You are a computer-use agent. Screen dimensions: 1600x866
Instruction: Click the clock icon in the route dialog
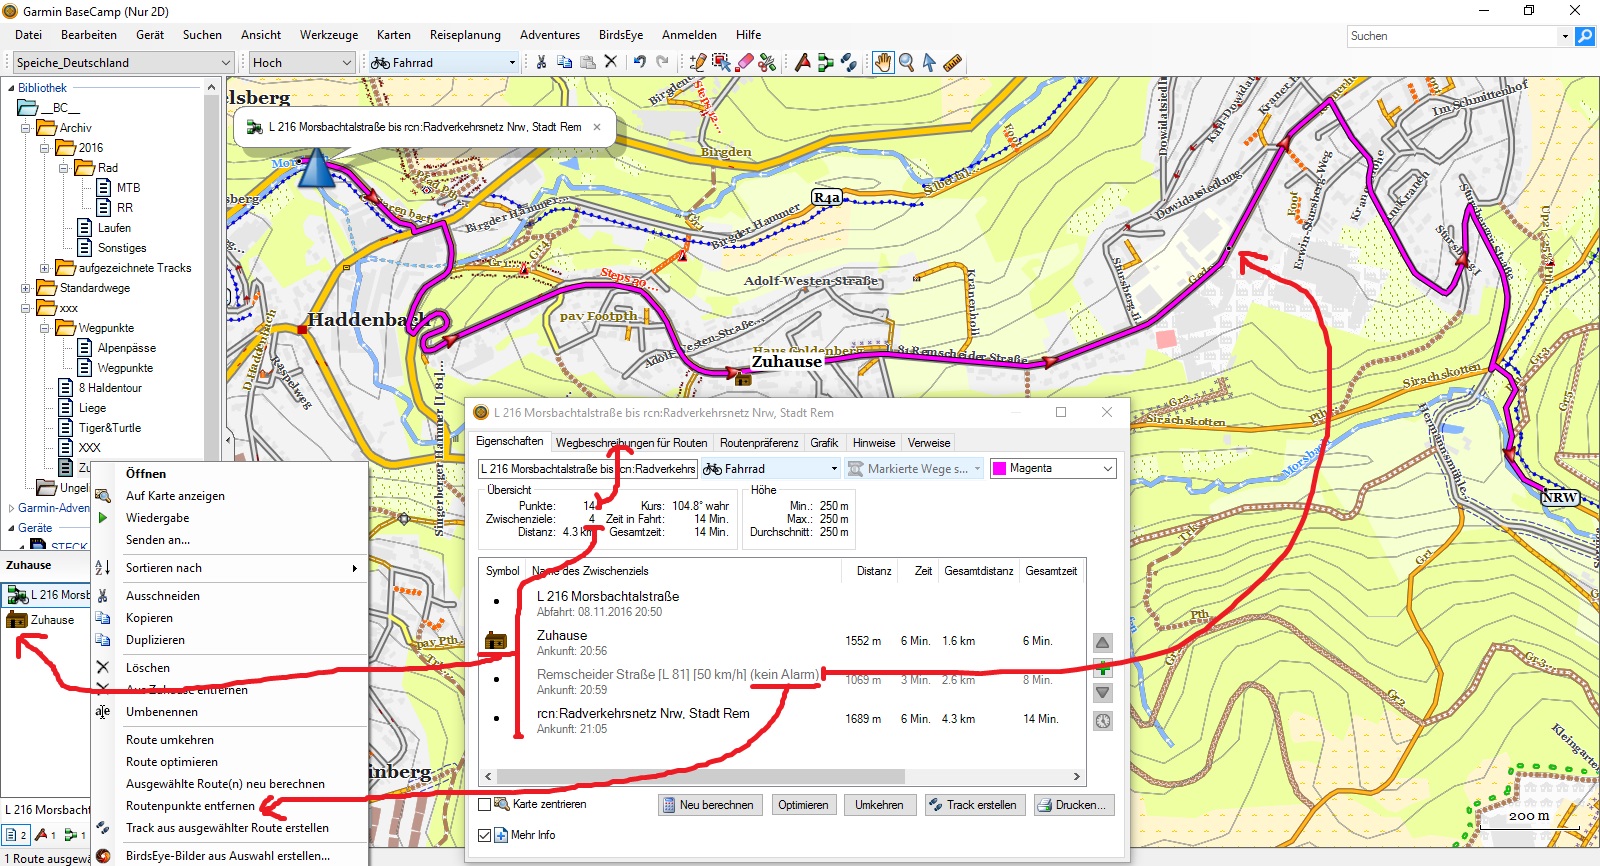coord(1102,720)
